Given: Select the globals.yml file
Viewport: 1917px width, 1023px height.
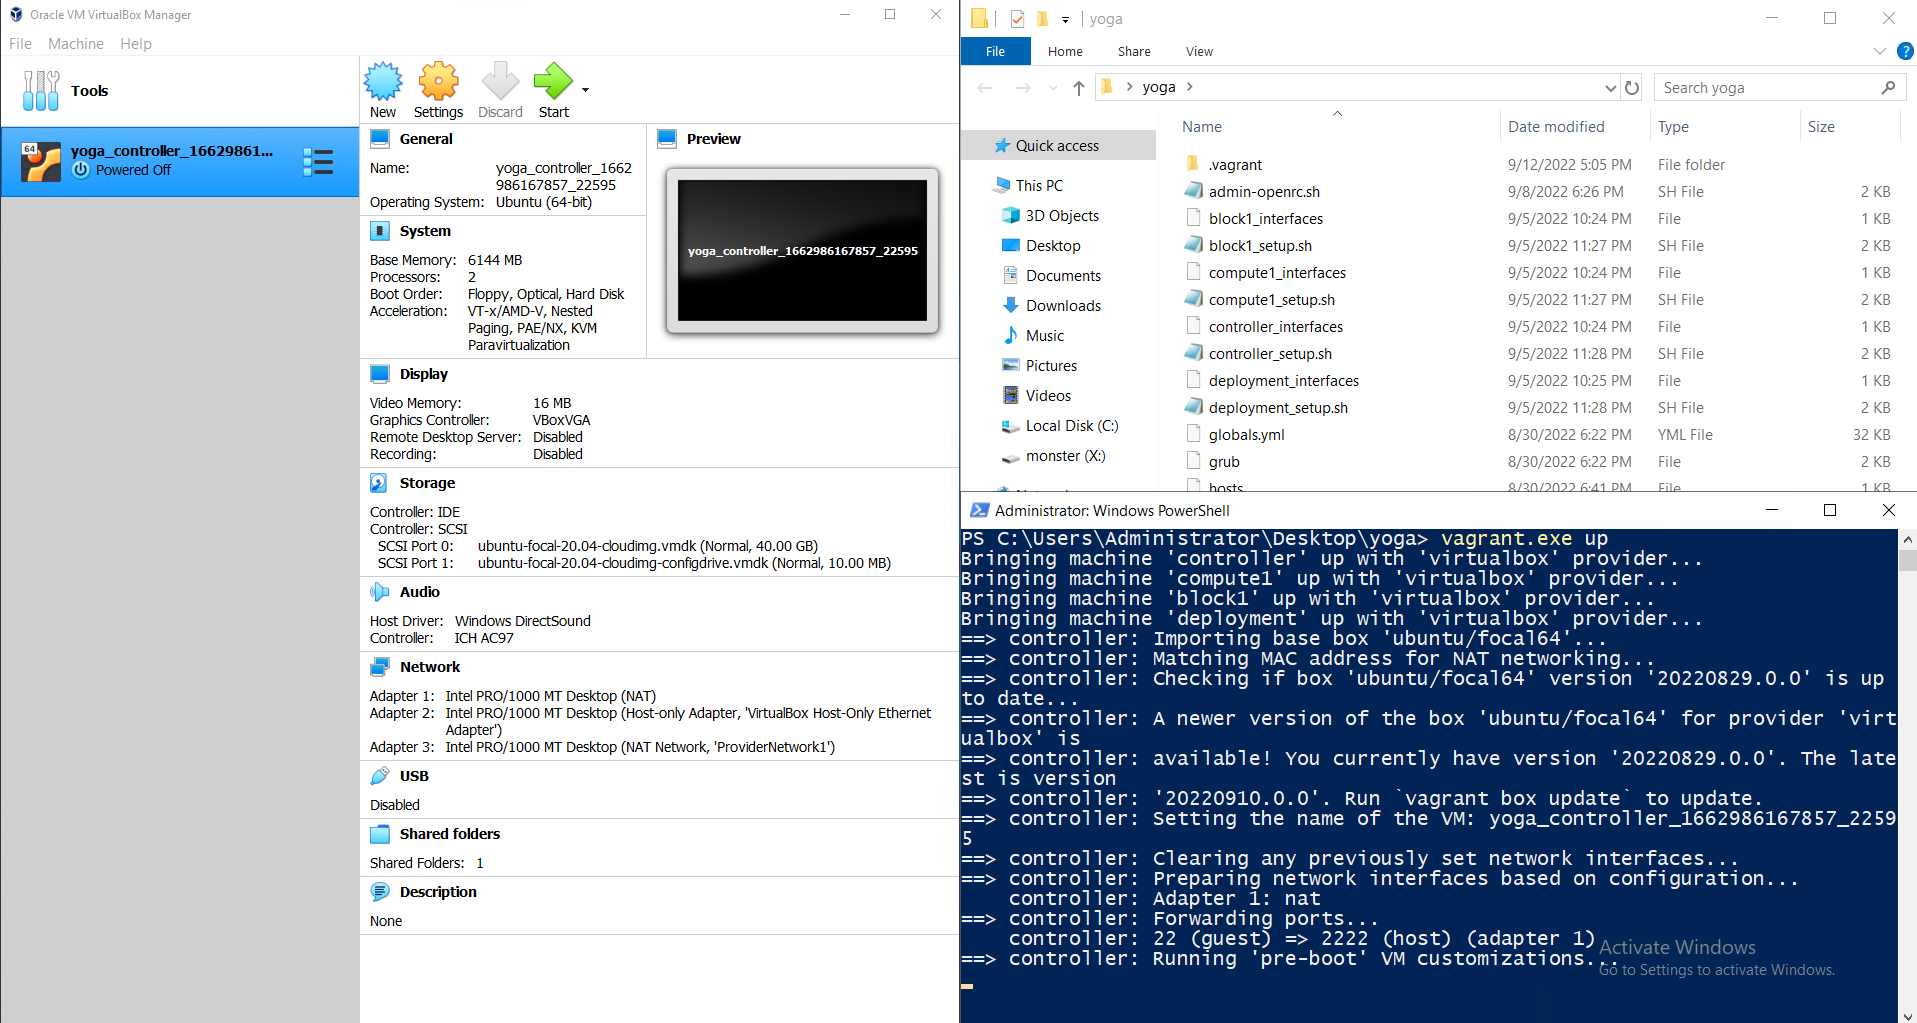Looking at the screenshot, I should click(1246, 435).
